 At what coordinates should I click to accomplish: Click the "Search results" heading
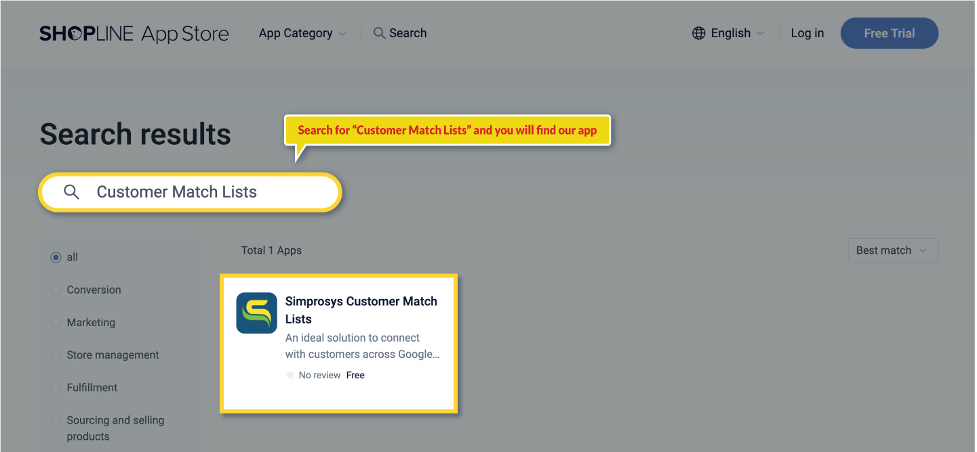pos(135,134)
